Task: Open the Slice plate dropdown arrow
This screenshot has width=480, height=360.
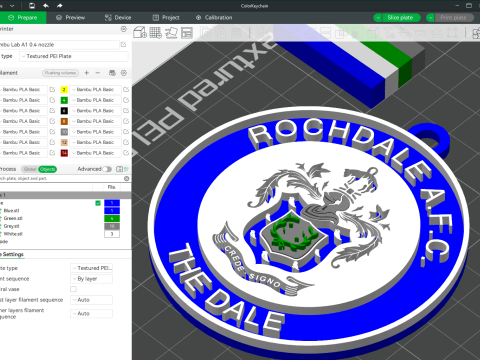Action: click(x=378, y=18)
